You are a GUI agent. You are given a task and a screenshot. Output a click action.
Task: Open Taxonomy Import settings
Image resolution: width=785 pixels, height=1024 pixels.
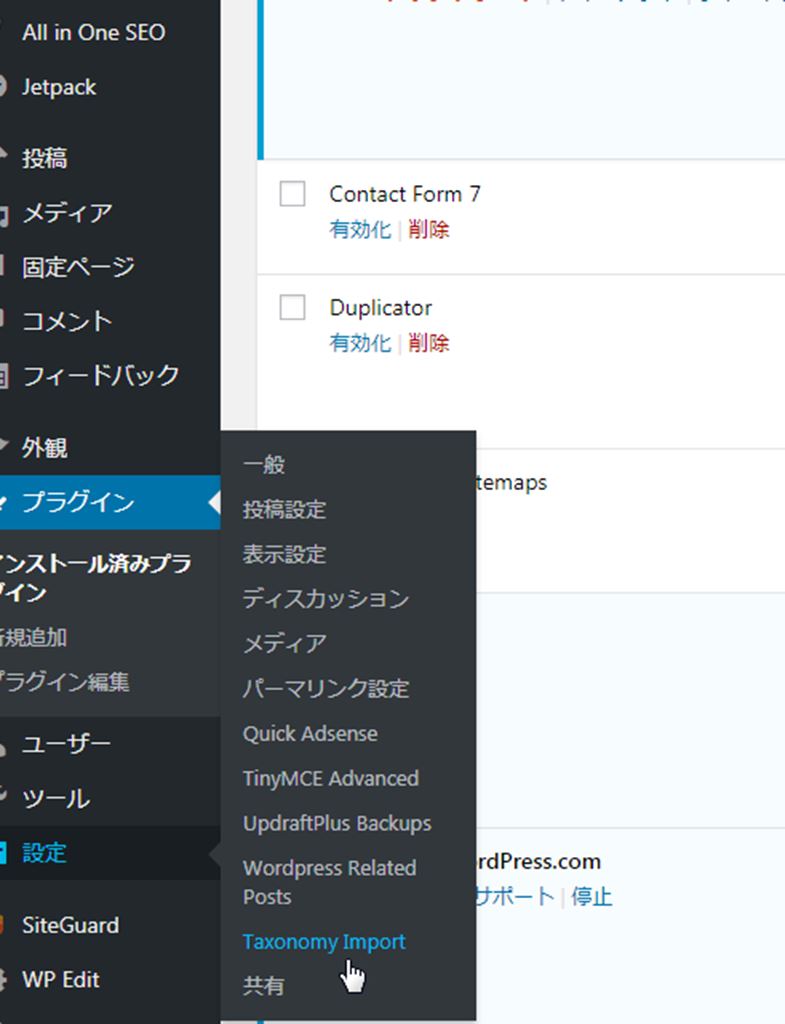[x=324, y=942]
